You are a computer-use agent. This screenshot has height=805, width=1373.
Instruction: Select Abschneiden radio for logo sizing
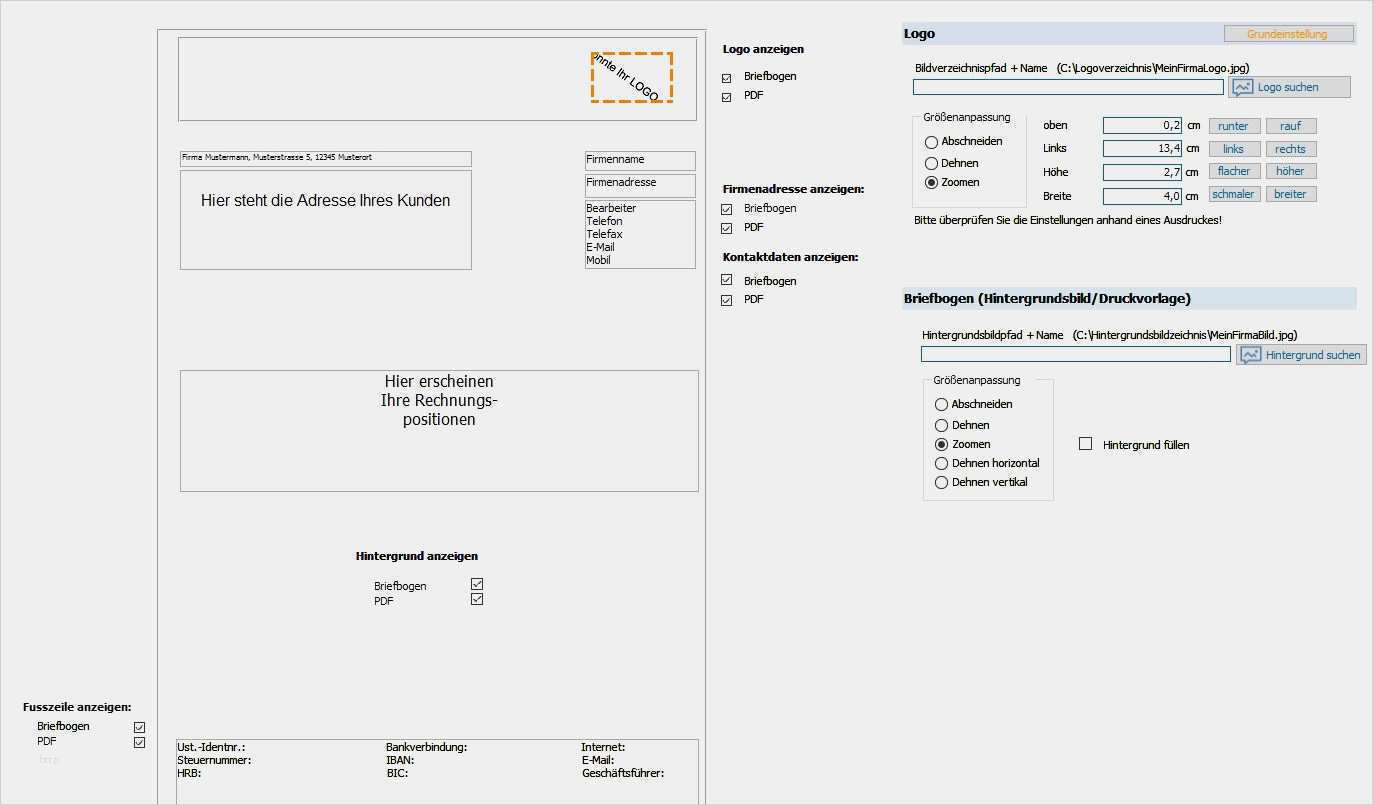click(x=932, y=142)
